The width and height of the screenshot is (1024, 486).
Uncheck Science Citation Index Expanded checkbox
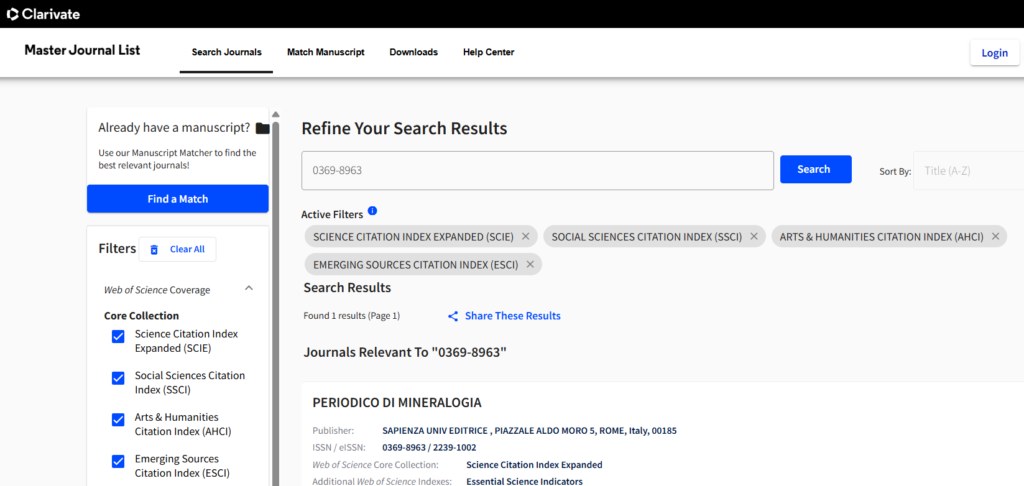(118, 336)
